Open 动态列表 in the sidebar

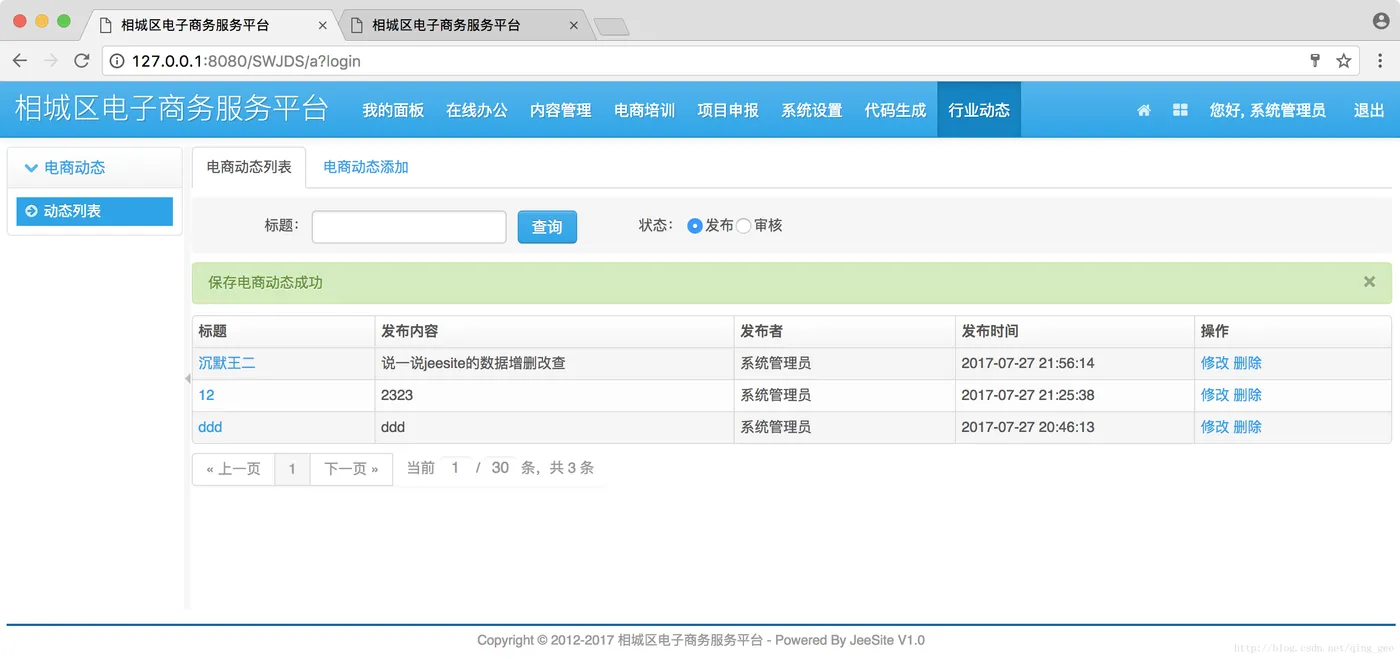[94, 211]
